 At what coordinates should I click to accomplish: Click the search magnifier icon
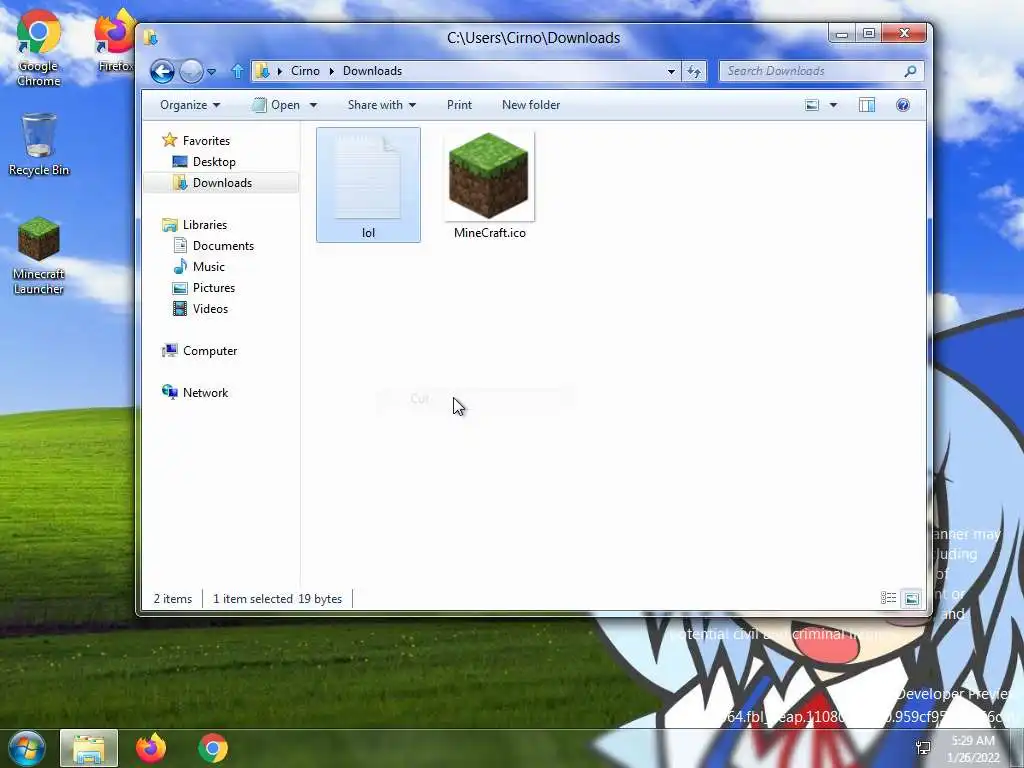(910, 71)
